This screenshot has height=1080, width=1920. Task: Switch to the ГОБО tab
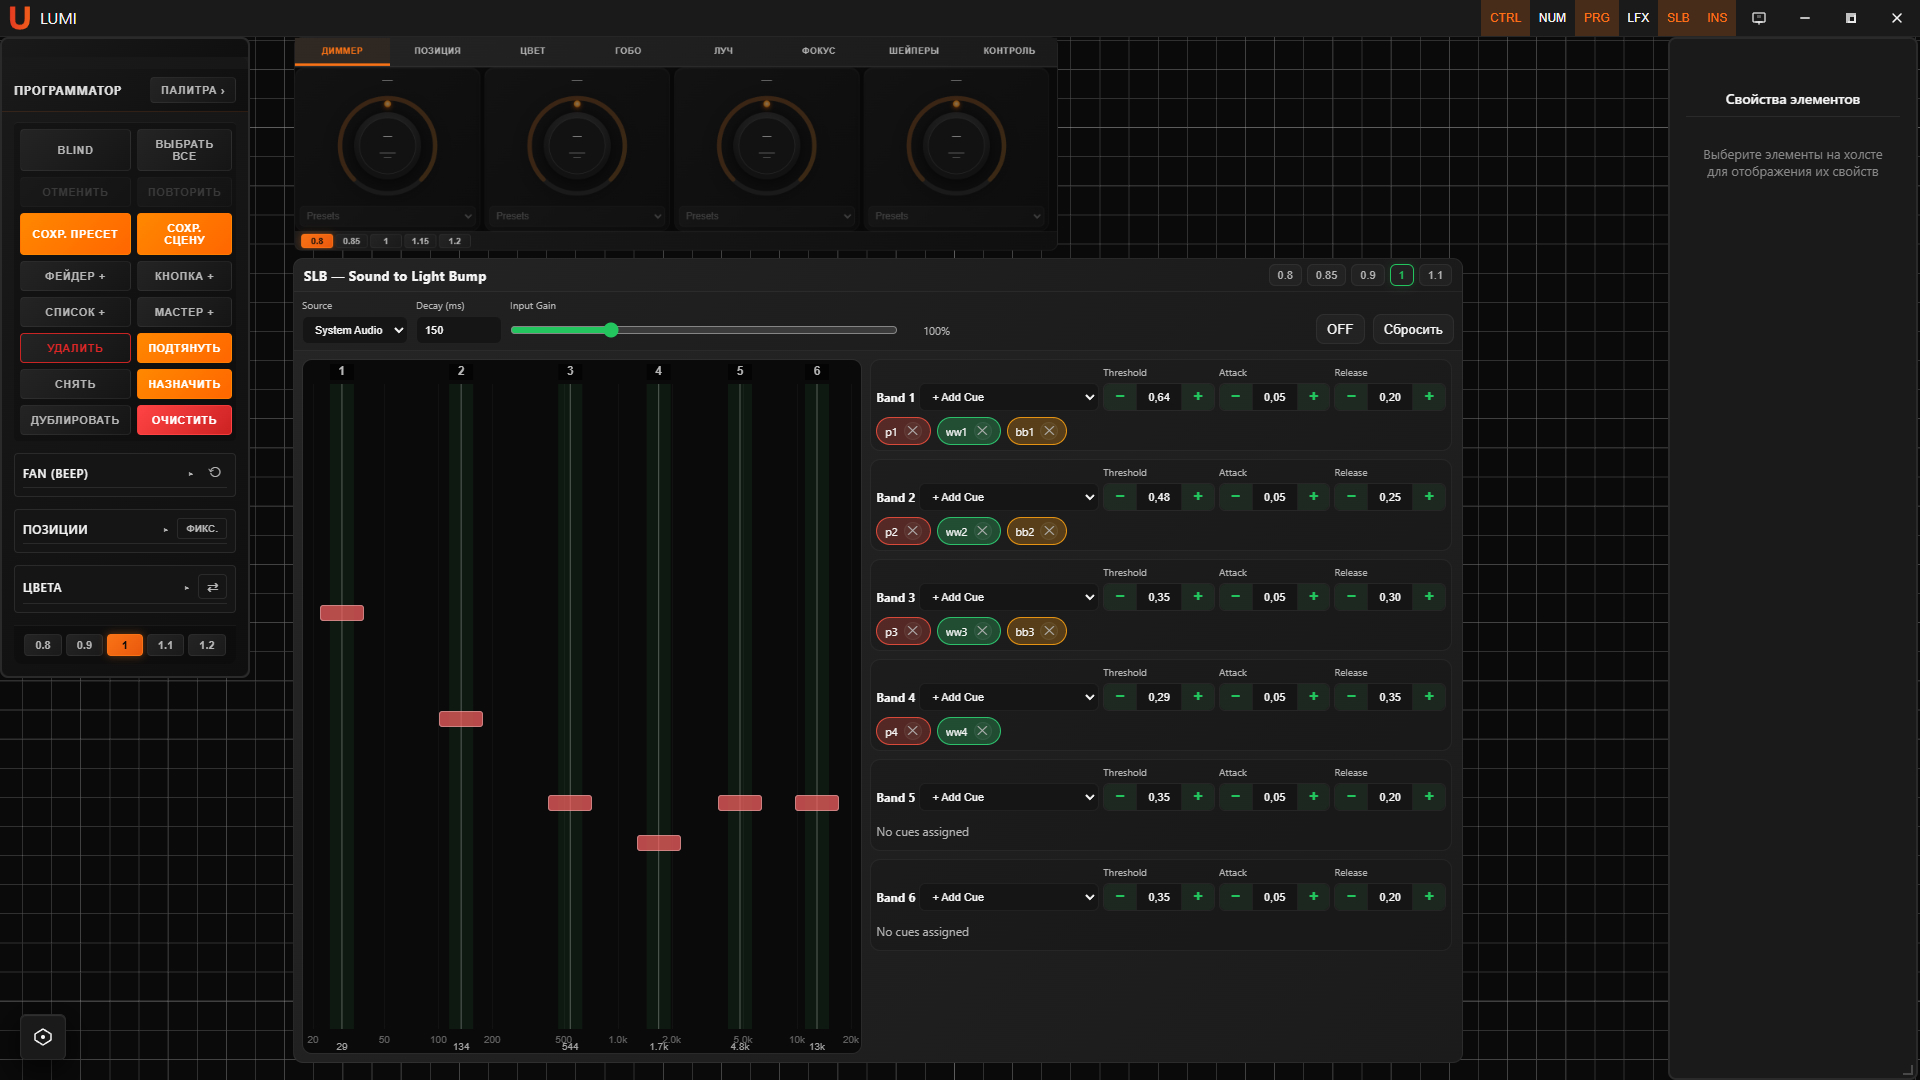(x=628, y=50)
